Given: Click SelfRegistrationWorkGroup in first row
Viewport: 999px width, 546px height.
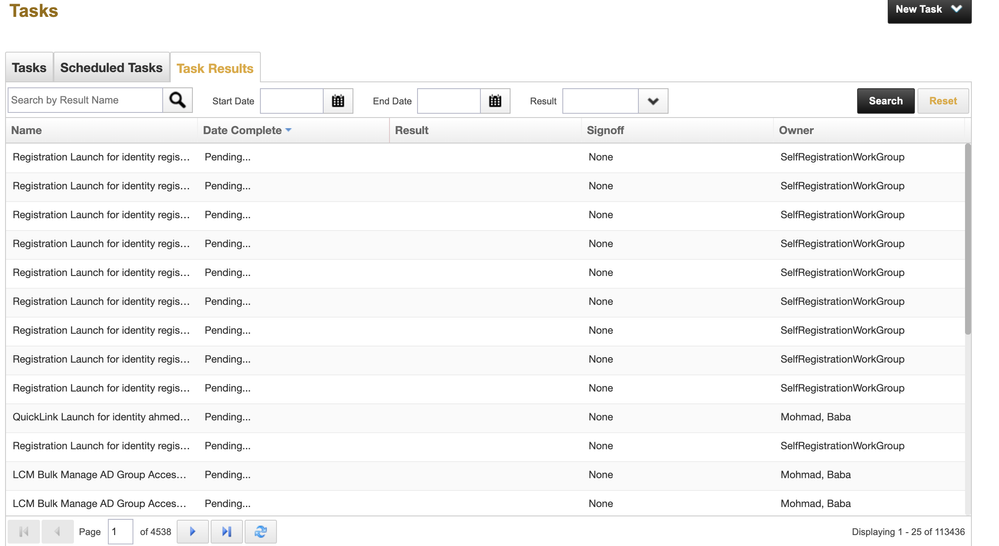Looking at the screenshot, I should (842, 157).
